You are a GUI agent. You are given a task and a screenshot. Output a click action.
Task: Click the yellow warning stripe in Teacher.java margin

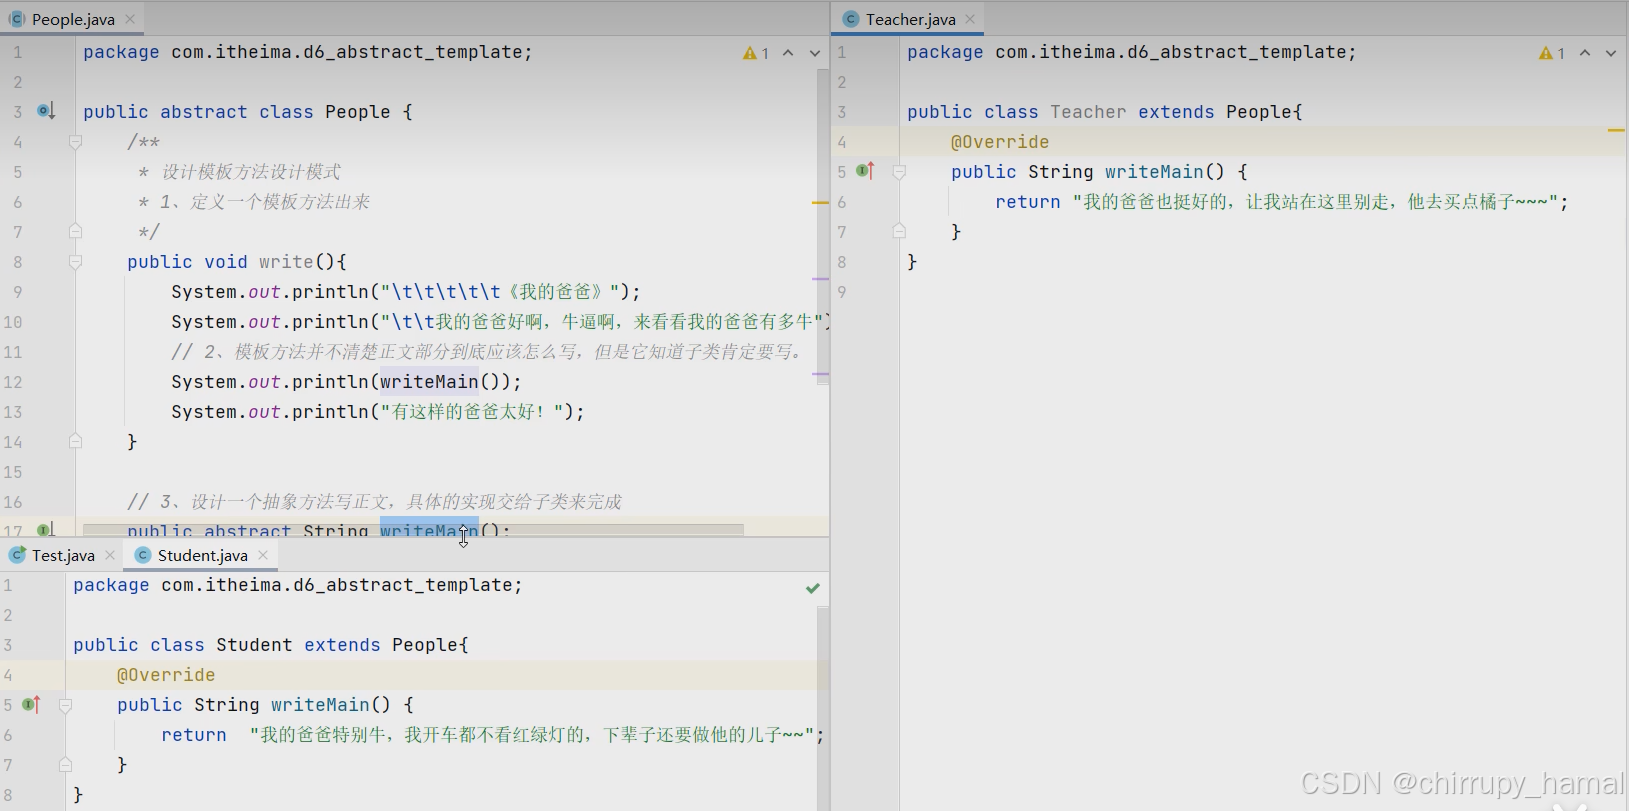1616,130
